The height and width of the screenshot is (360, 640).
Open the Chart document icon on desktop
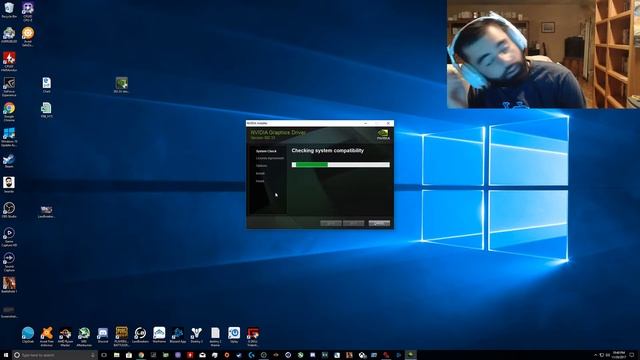click(x=47, y=85)
